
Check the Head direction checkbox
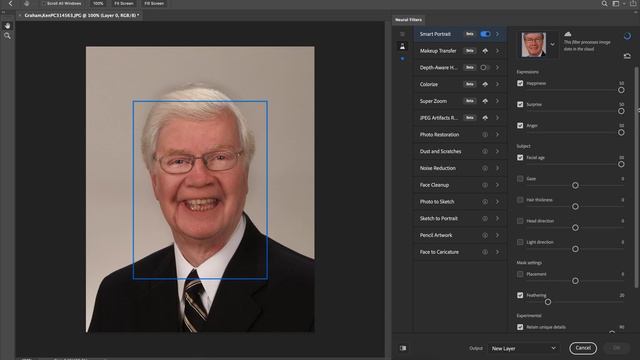pos(520,221)
